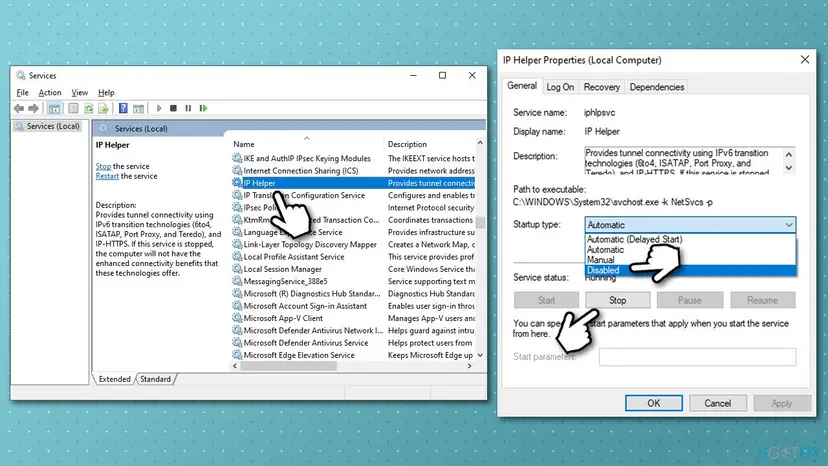This screenshot has width=828, height=466.
Task: Switch to the Recovery tab
Action: 601,87
